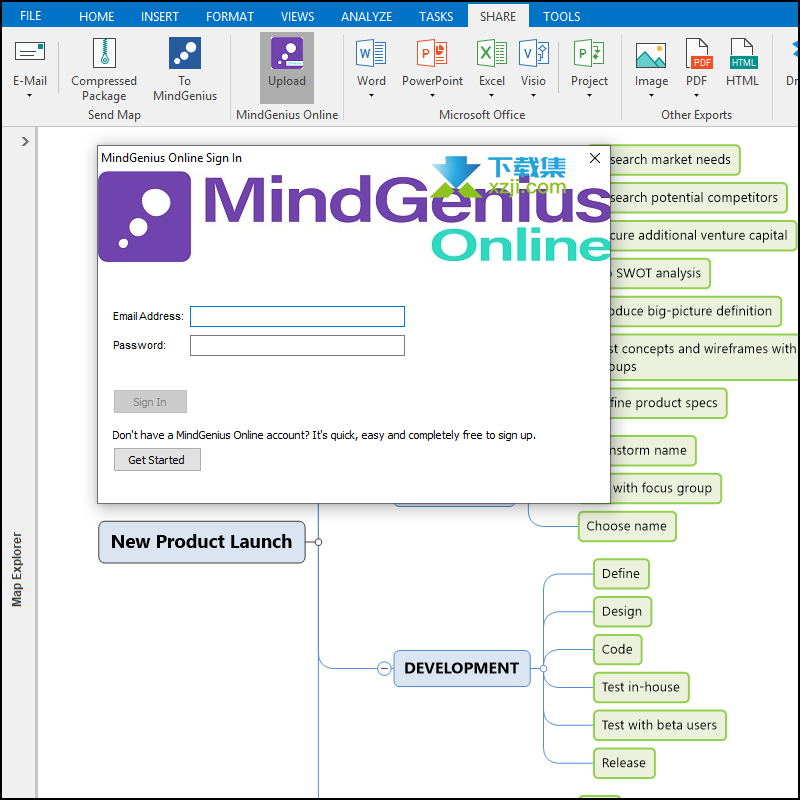
Task: Select the search market needs node
Action: (x=675, y=160)
